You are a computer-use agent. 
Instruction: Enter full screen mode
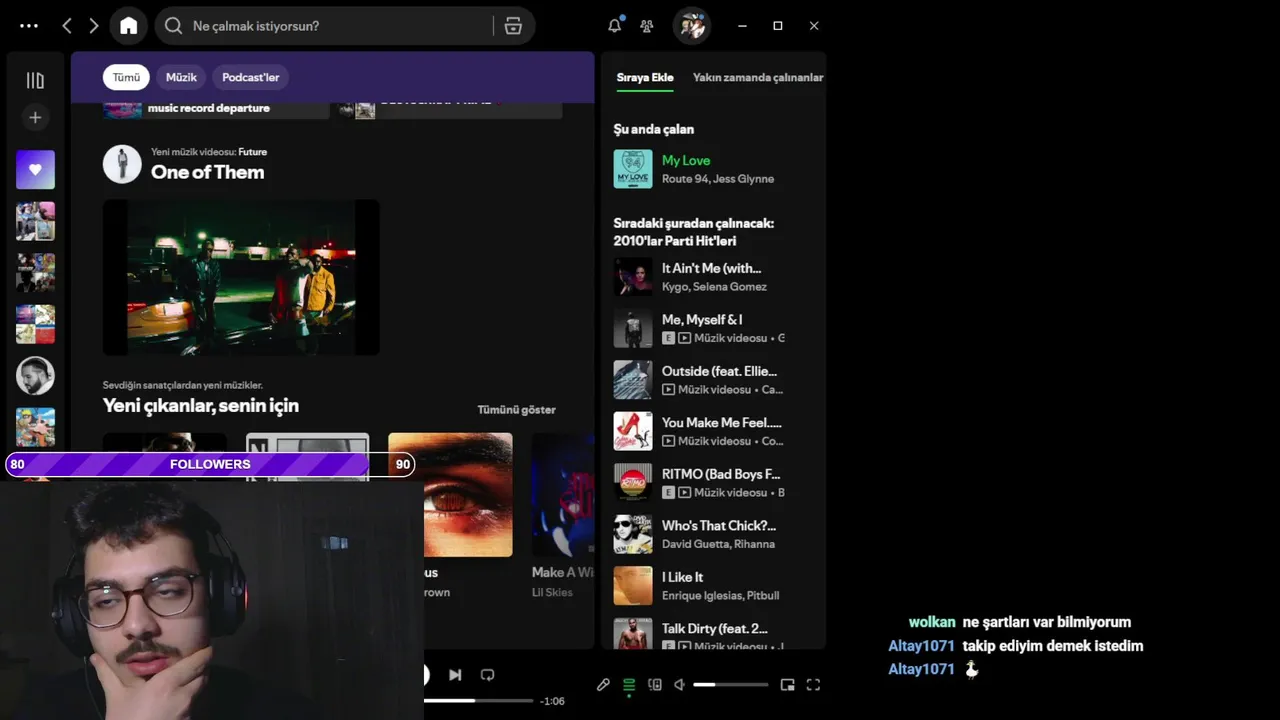(x=813, y=685)
